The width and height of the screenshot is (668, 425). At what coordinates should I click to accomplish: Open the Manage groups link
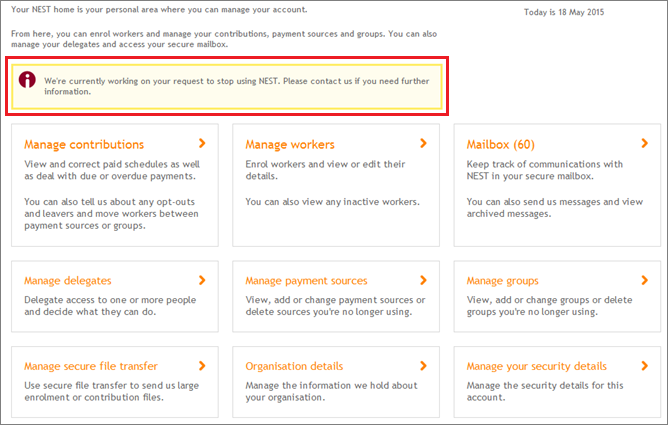(502, 281)
